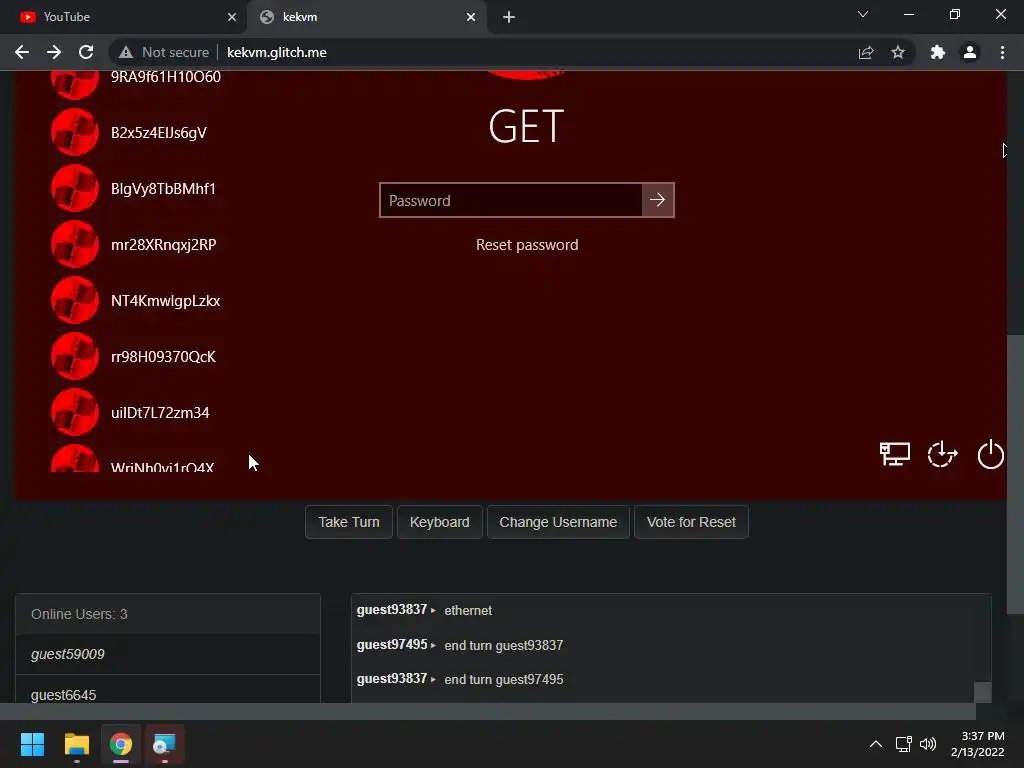This screenshot has width=1024, height=768.
Task: Go forward in browser history
Action: coord(54,52)
